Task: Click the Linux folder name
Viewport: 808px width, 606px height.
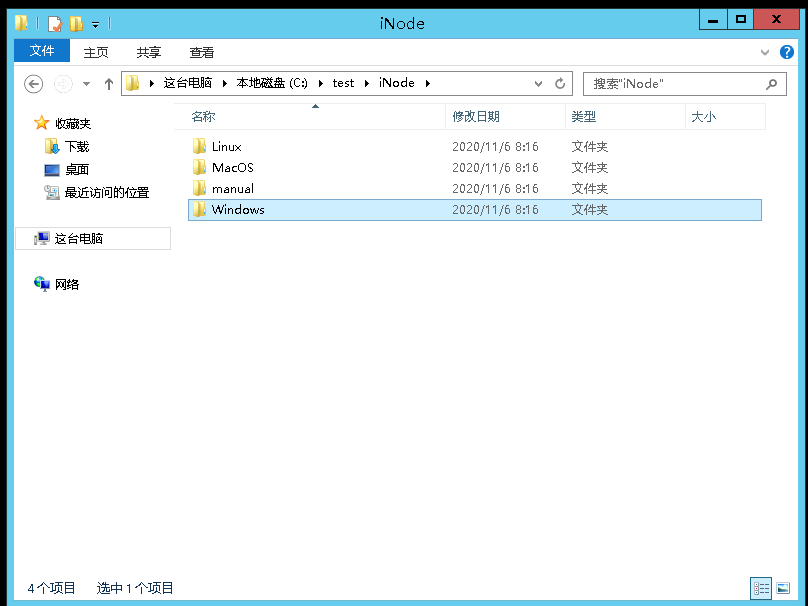Action: click(227, 147)
